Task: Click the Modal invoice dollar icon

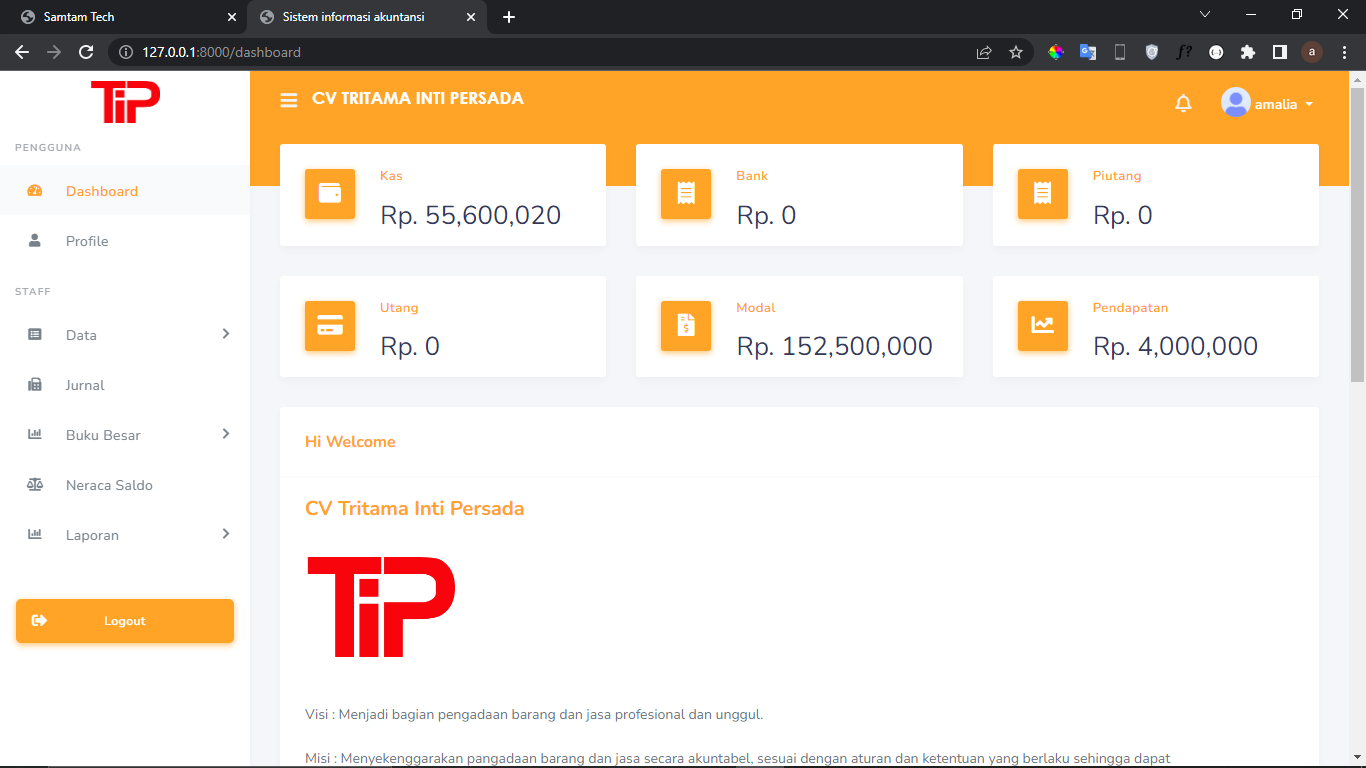Action: click(x=686, y=326)
